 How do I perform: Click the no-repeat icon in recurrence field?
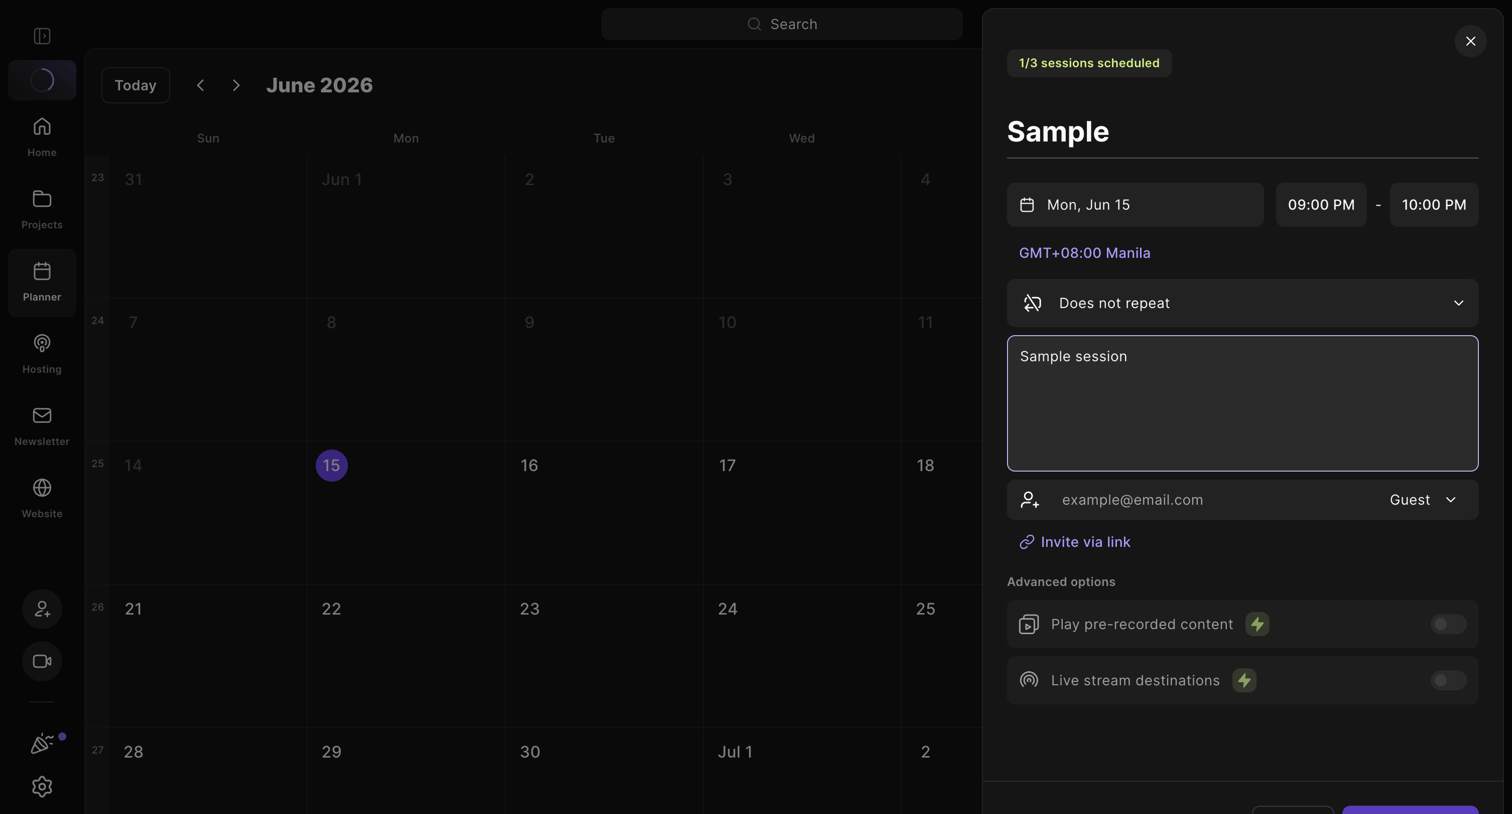click(x=1033, y=303)
